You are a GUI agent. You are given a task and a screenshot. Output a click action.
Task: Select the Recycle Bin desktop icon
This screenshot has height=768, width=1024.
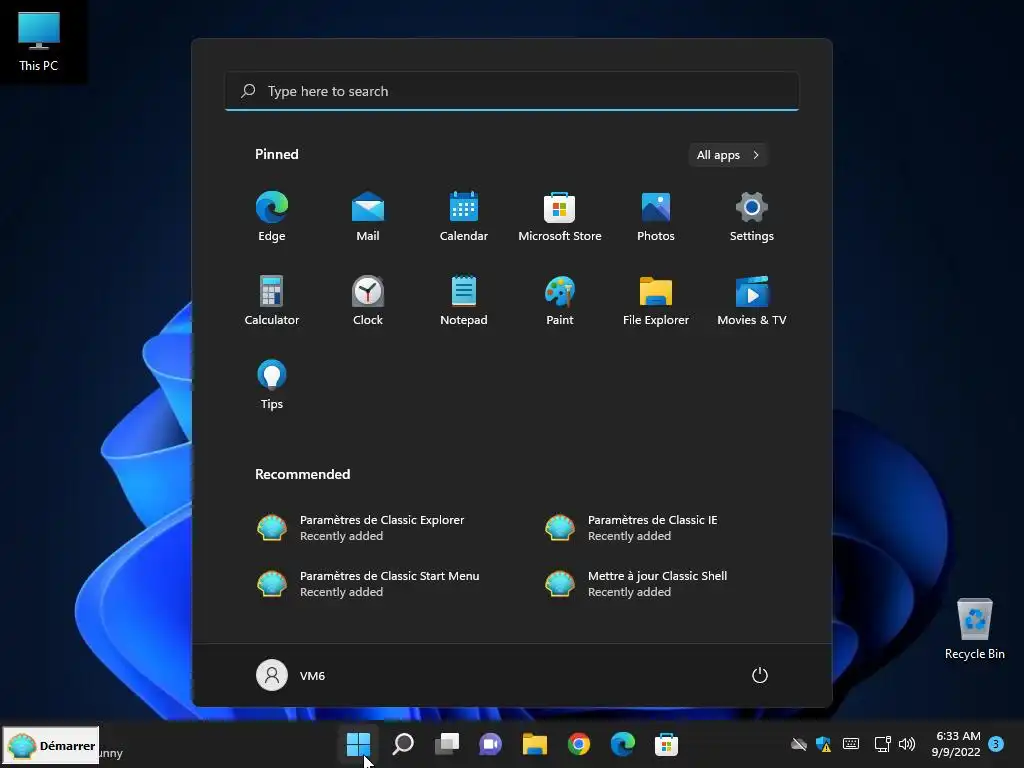(x=974, y=629)
